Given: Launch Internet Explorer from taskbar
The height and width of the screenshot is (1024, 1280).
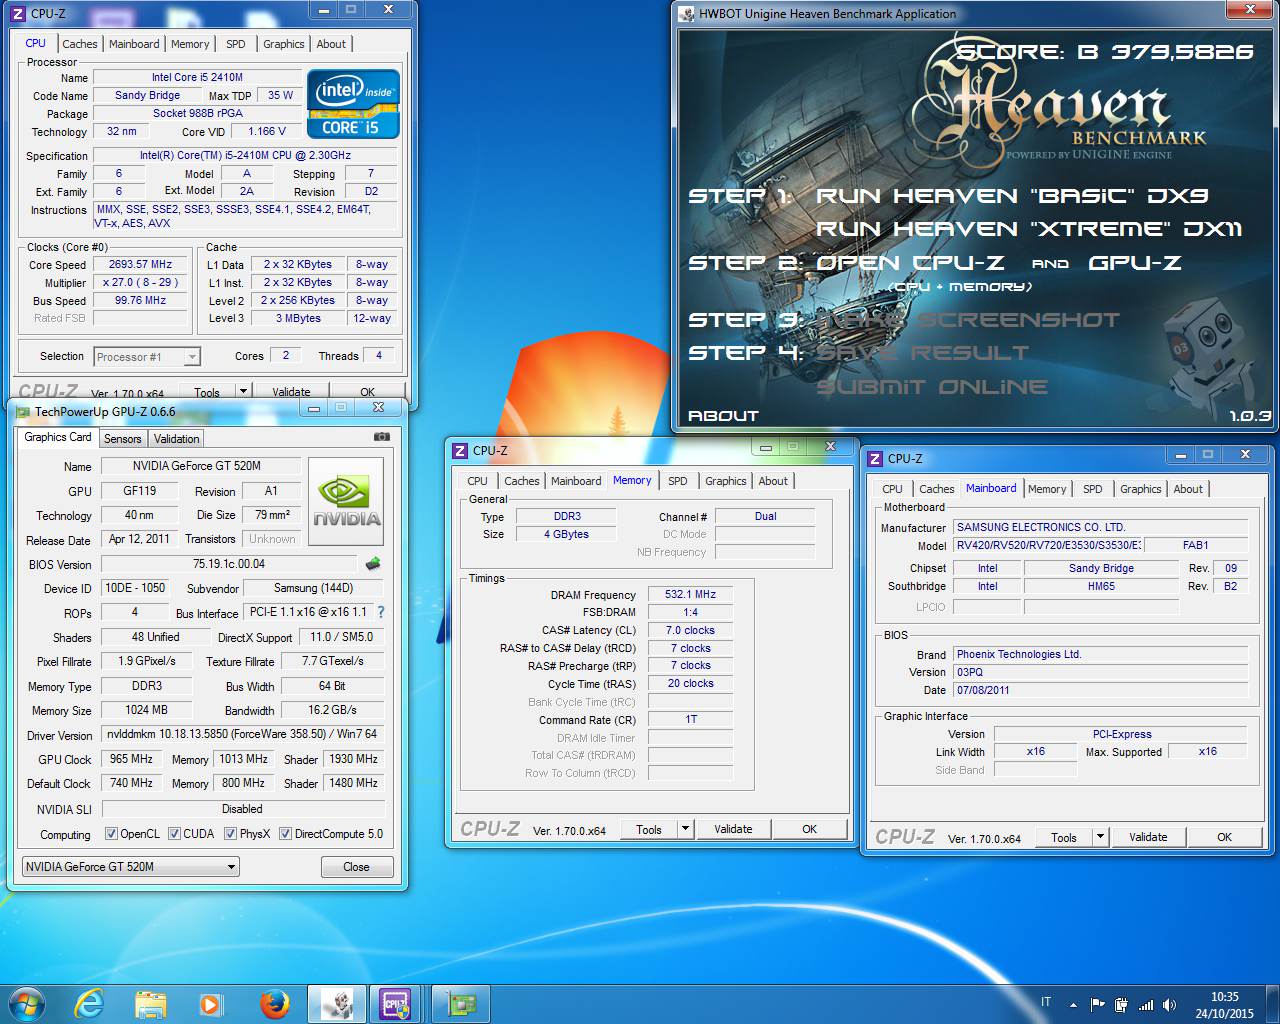Looking at the screenshot, I should tap(90, 1004).
